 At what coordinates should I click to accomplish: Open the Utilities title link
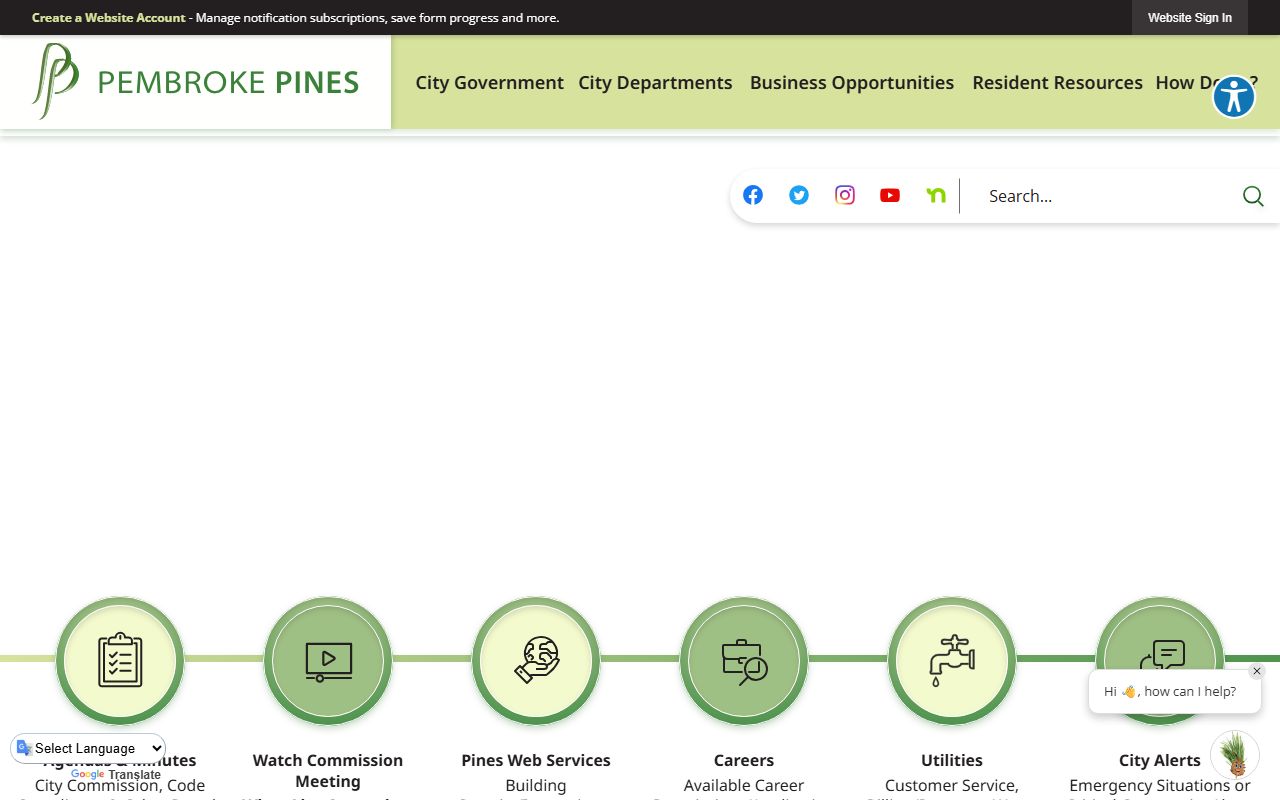[952, 760]
